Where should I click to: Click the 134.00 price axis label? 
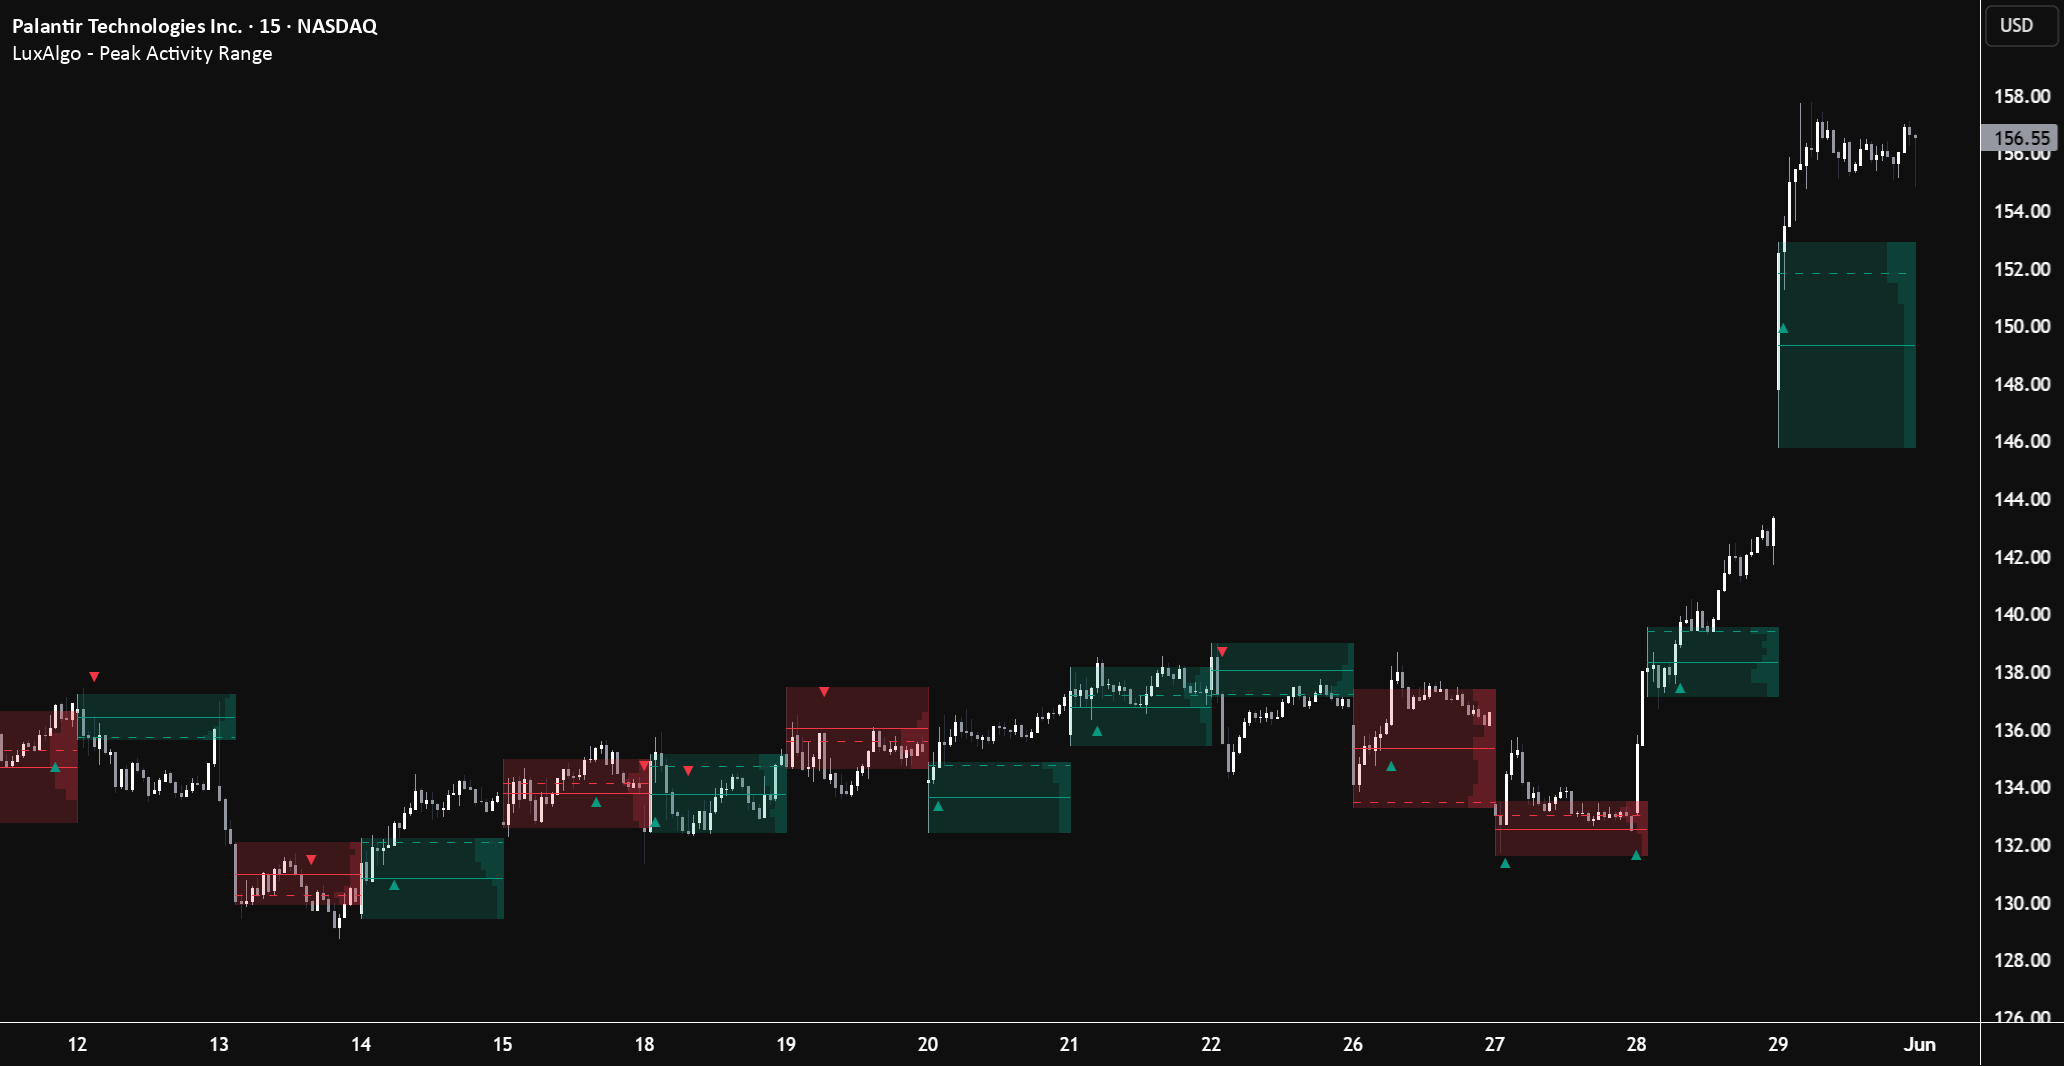[2022, 787]
